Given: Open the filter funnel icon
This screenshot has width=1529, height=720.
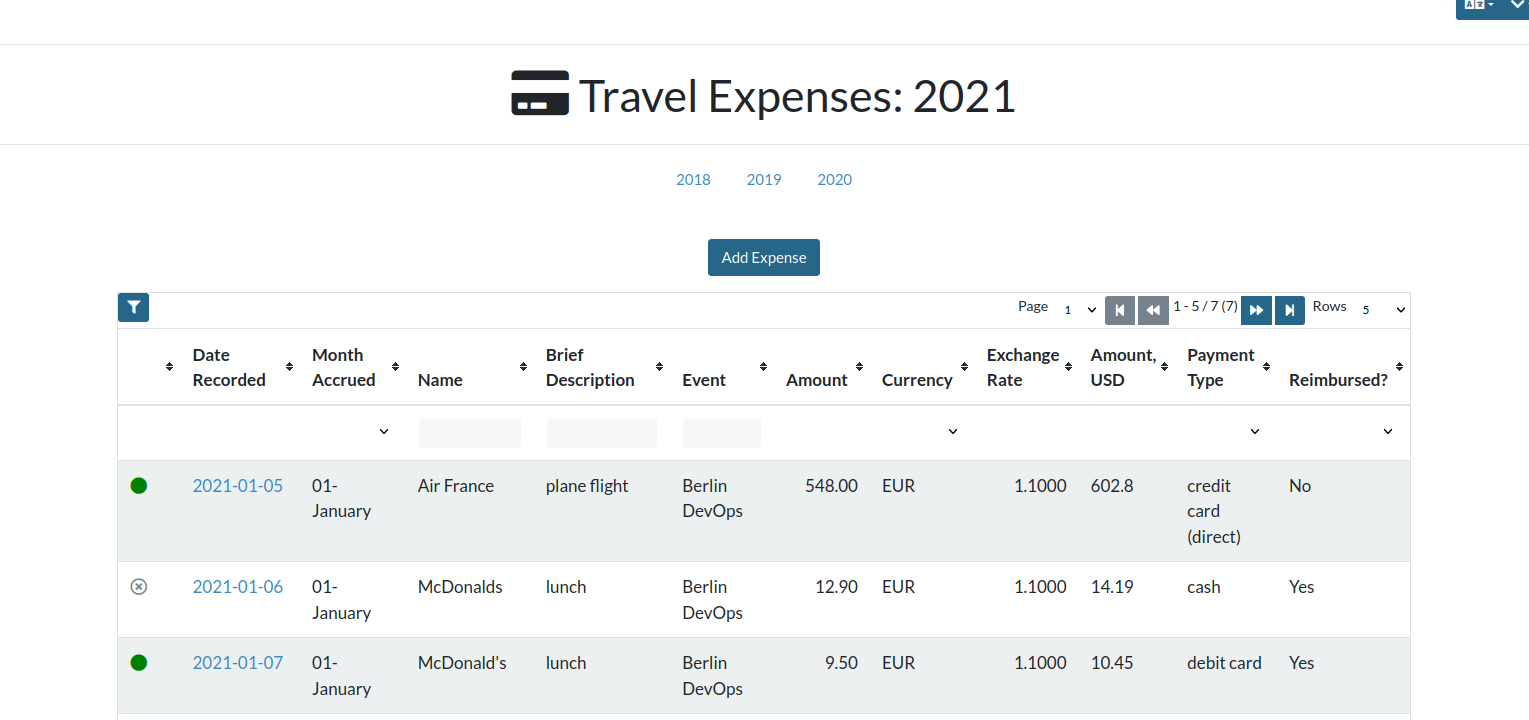Looking at the screenshot, I should coord(133,308).
